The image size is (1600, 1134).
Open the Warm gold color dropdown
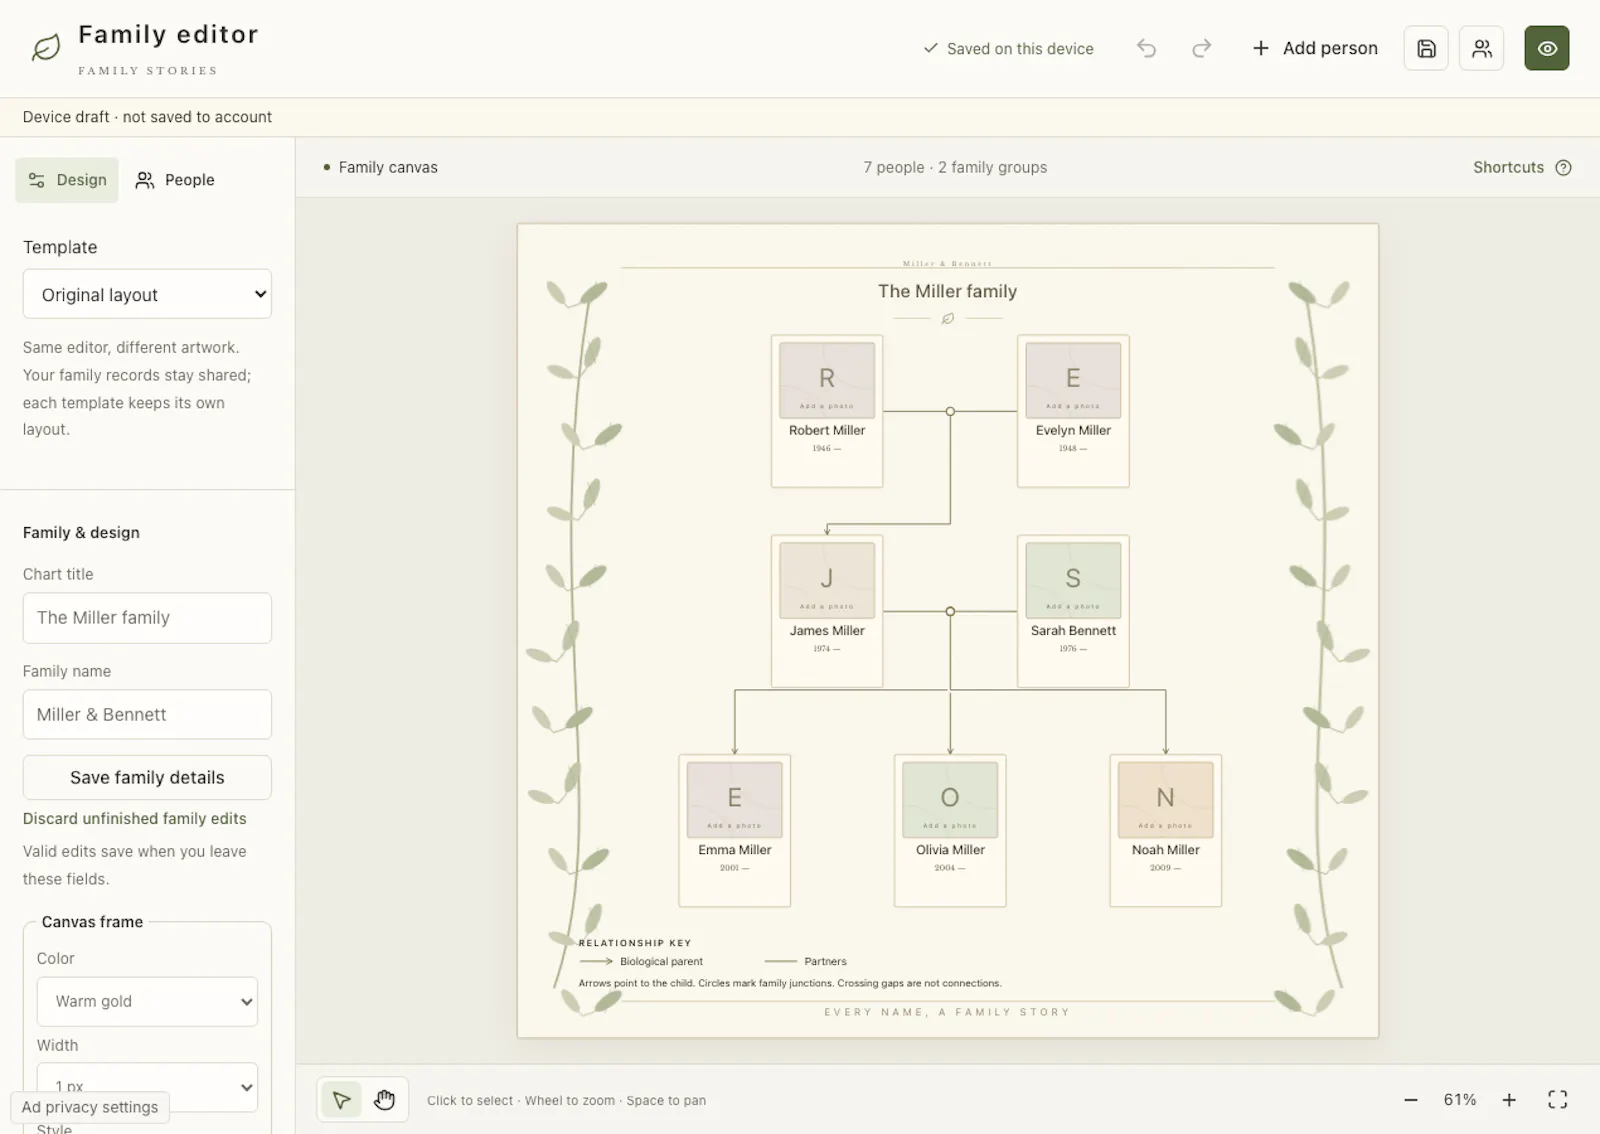pos(147,1001)
